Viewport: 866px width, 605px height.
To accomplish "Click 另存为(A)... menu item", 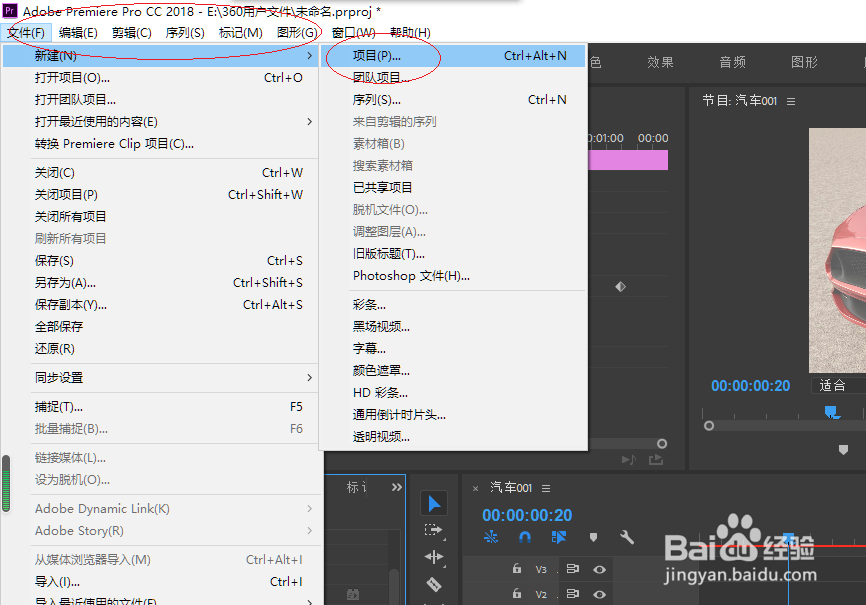I will tap(161, 283).
